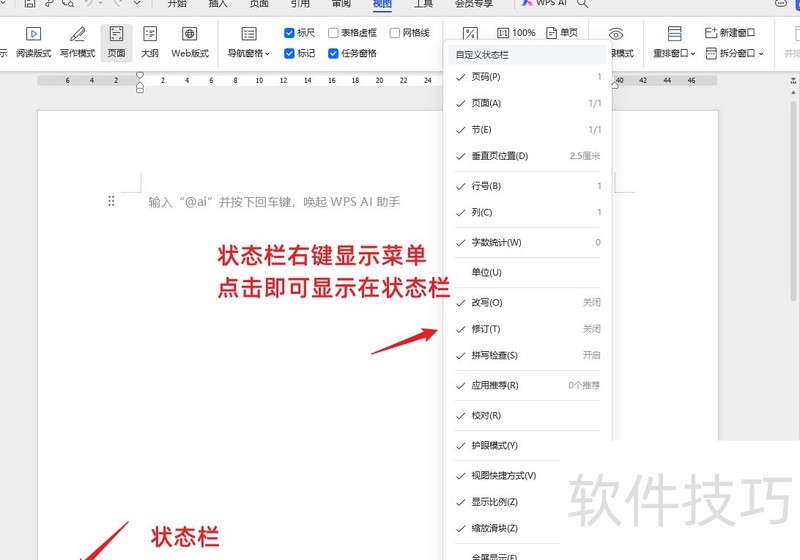Select the Page view icon
Image resolution: width=800 pixels, height=560 pixels.
pos(117,41)
